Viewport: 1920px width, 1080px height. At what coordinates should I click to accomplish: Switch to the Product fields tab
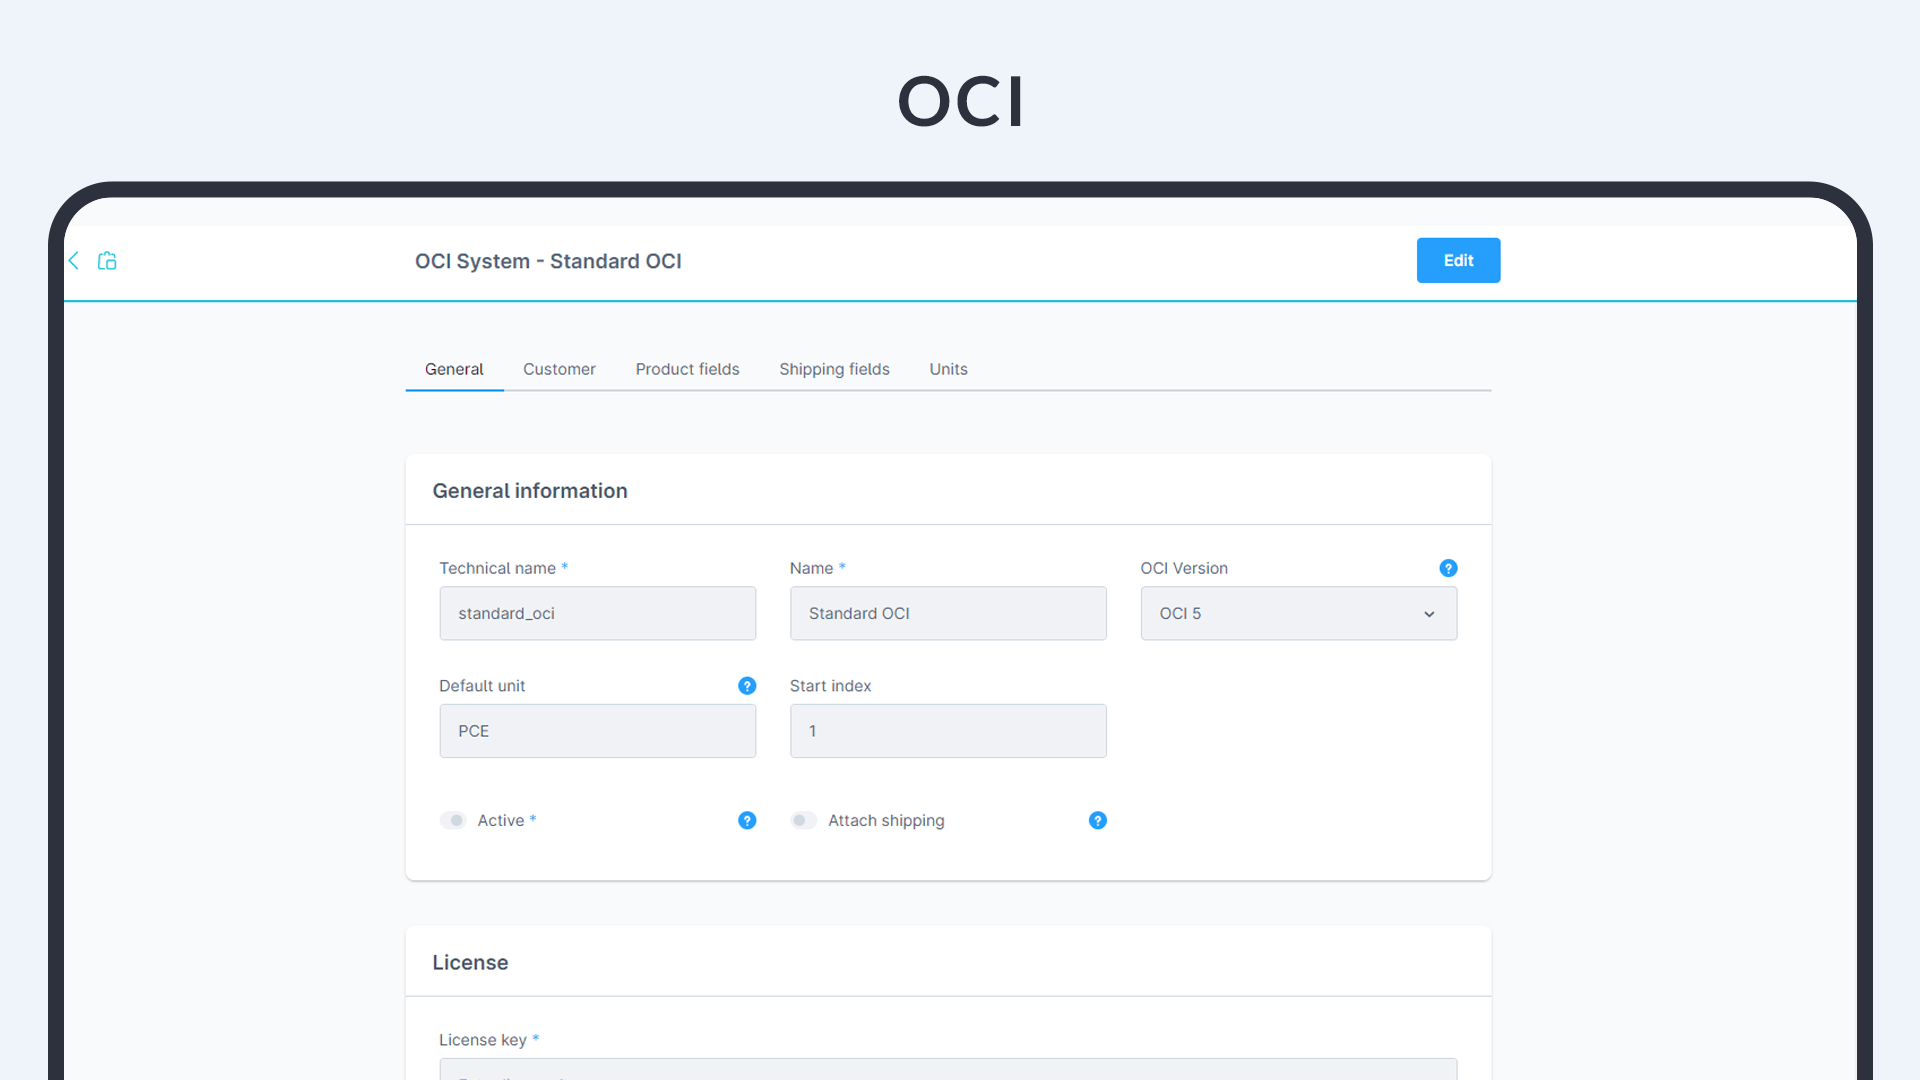pyautogui.click(x=687, y=369)
